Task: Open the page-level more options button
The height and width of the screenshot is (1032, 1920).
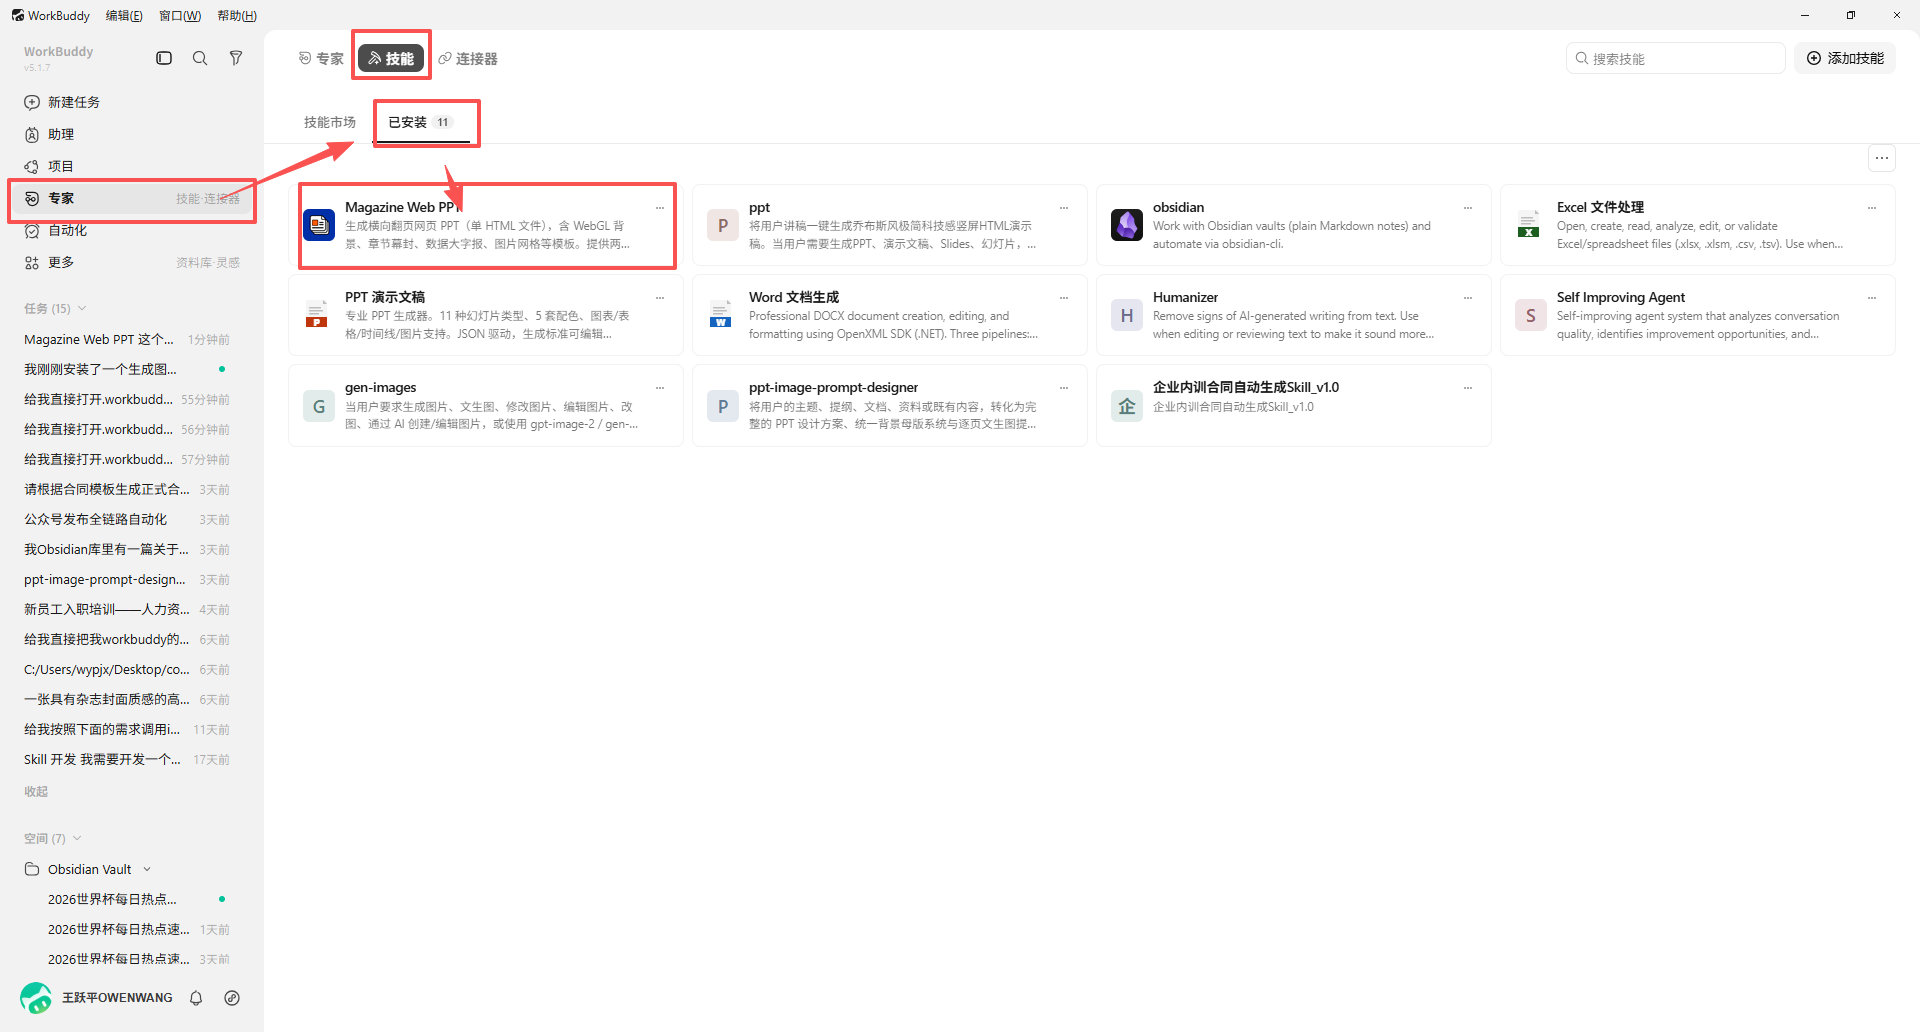Action: (x=1882, y=158)
